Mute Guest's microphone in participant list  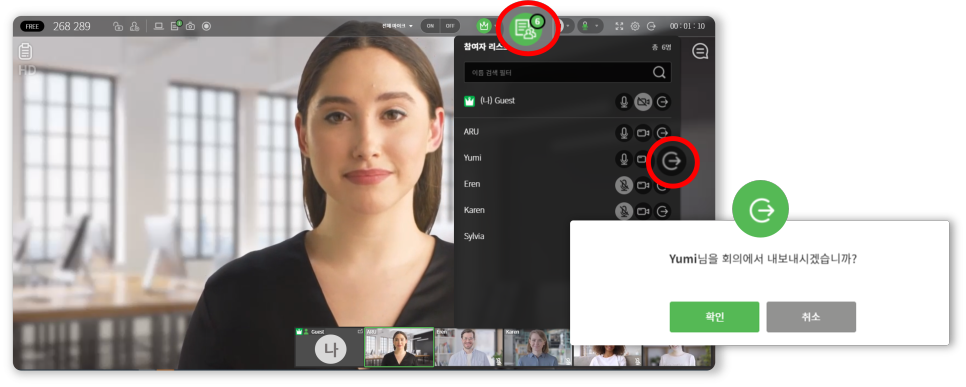pyautogui.click(x=624, y=102)
